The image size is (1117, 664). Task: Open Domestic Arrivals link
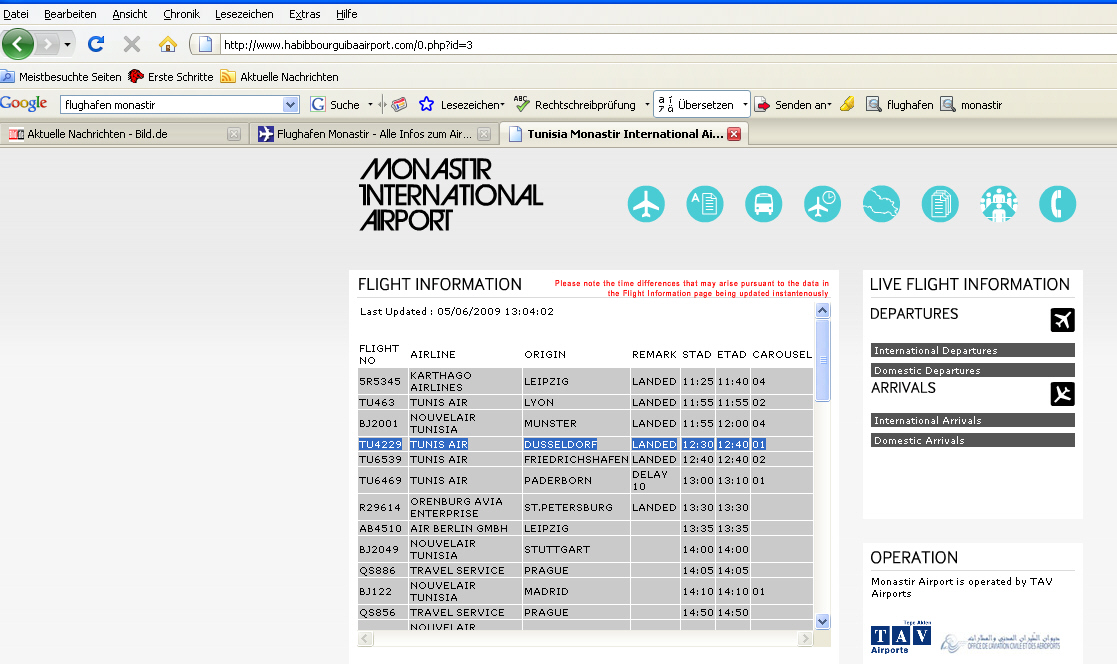[972, 440]
